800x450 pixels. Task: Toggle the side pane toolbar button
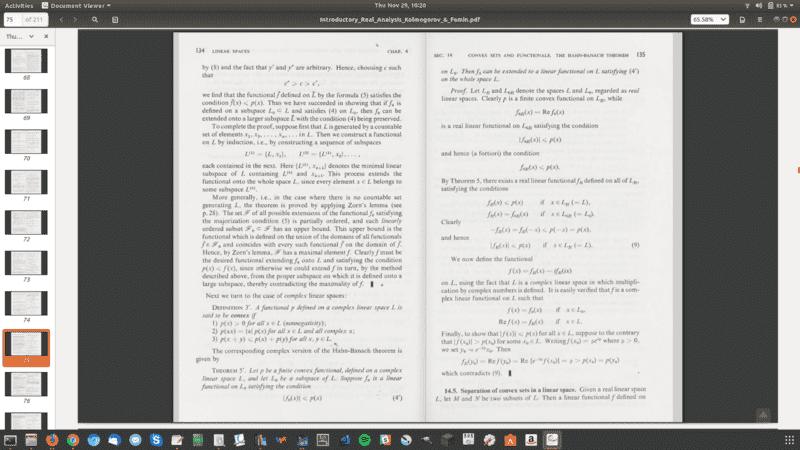(x=115, y=19)
